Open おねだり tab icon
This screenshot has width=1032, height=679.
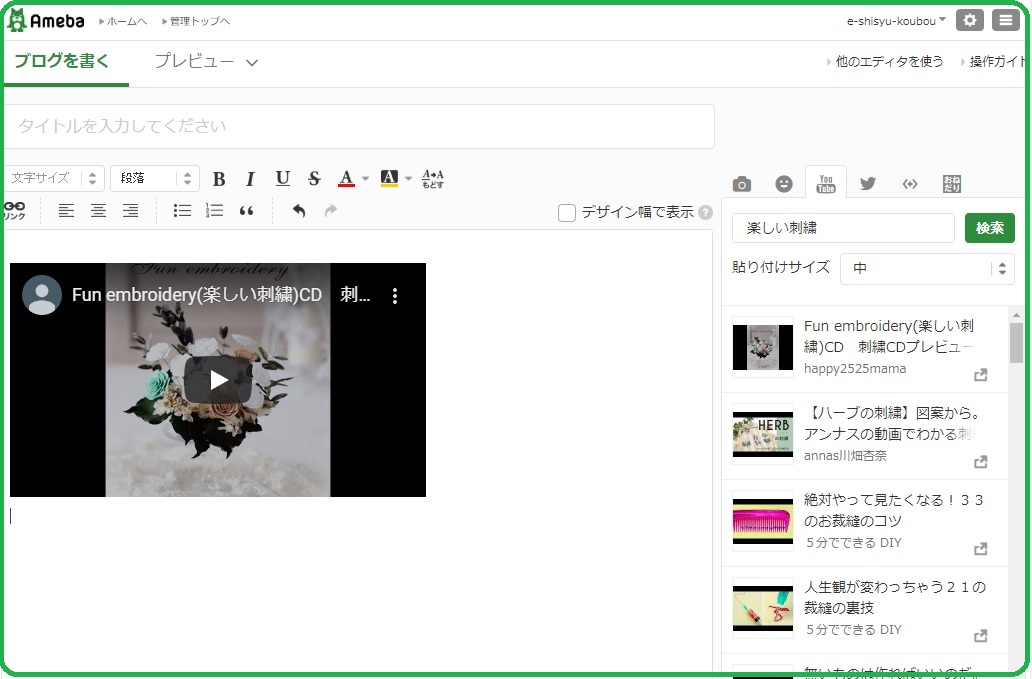pyautogui.click(x=952, y=184)
